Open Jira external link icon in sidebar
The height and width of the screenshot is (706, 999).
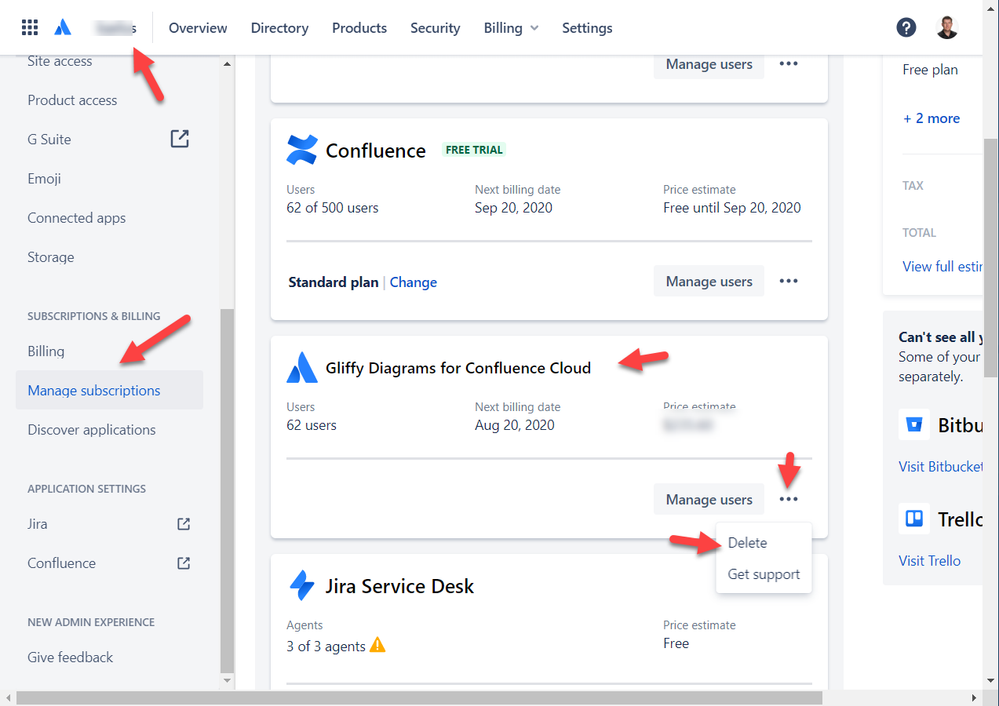point(183,524)
